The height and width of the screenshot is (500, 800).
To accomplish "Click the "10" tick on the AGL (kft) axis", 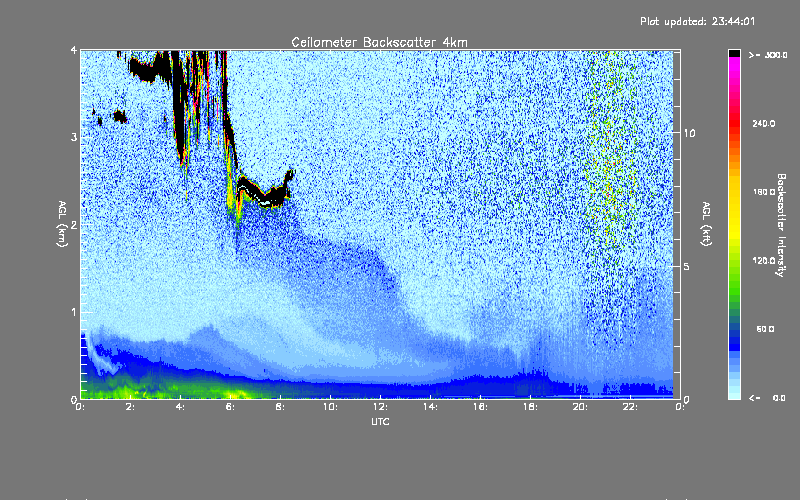I will tap(689, 133).
